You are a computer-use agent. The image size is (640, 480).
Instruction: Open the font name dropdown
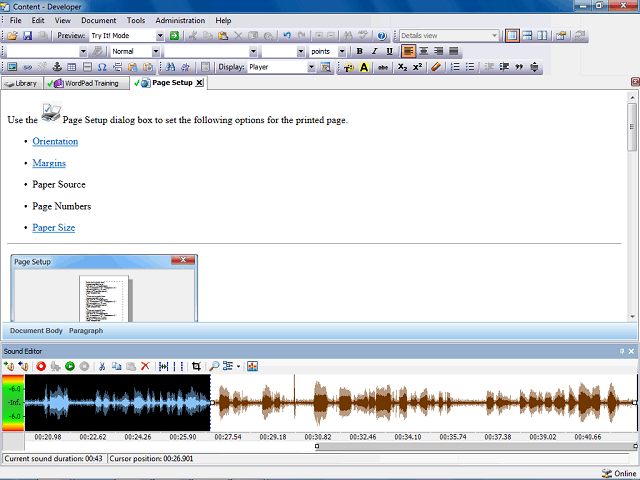pyautogui.click(x=253, y=51)
